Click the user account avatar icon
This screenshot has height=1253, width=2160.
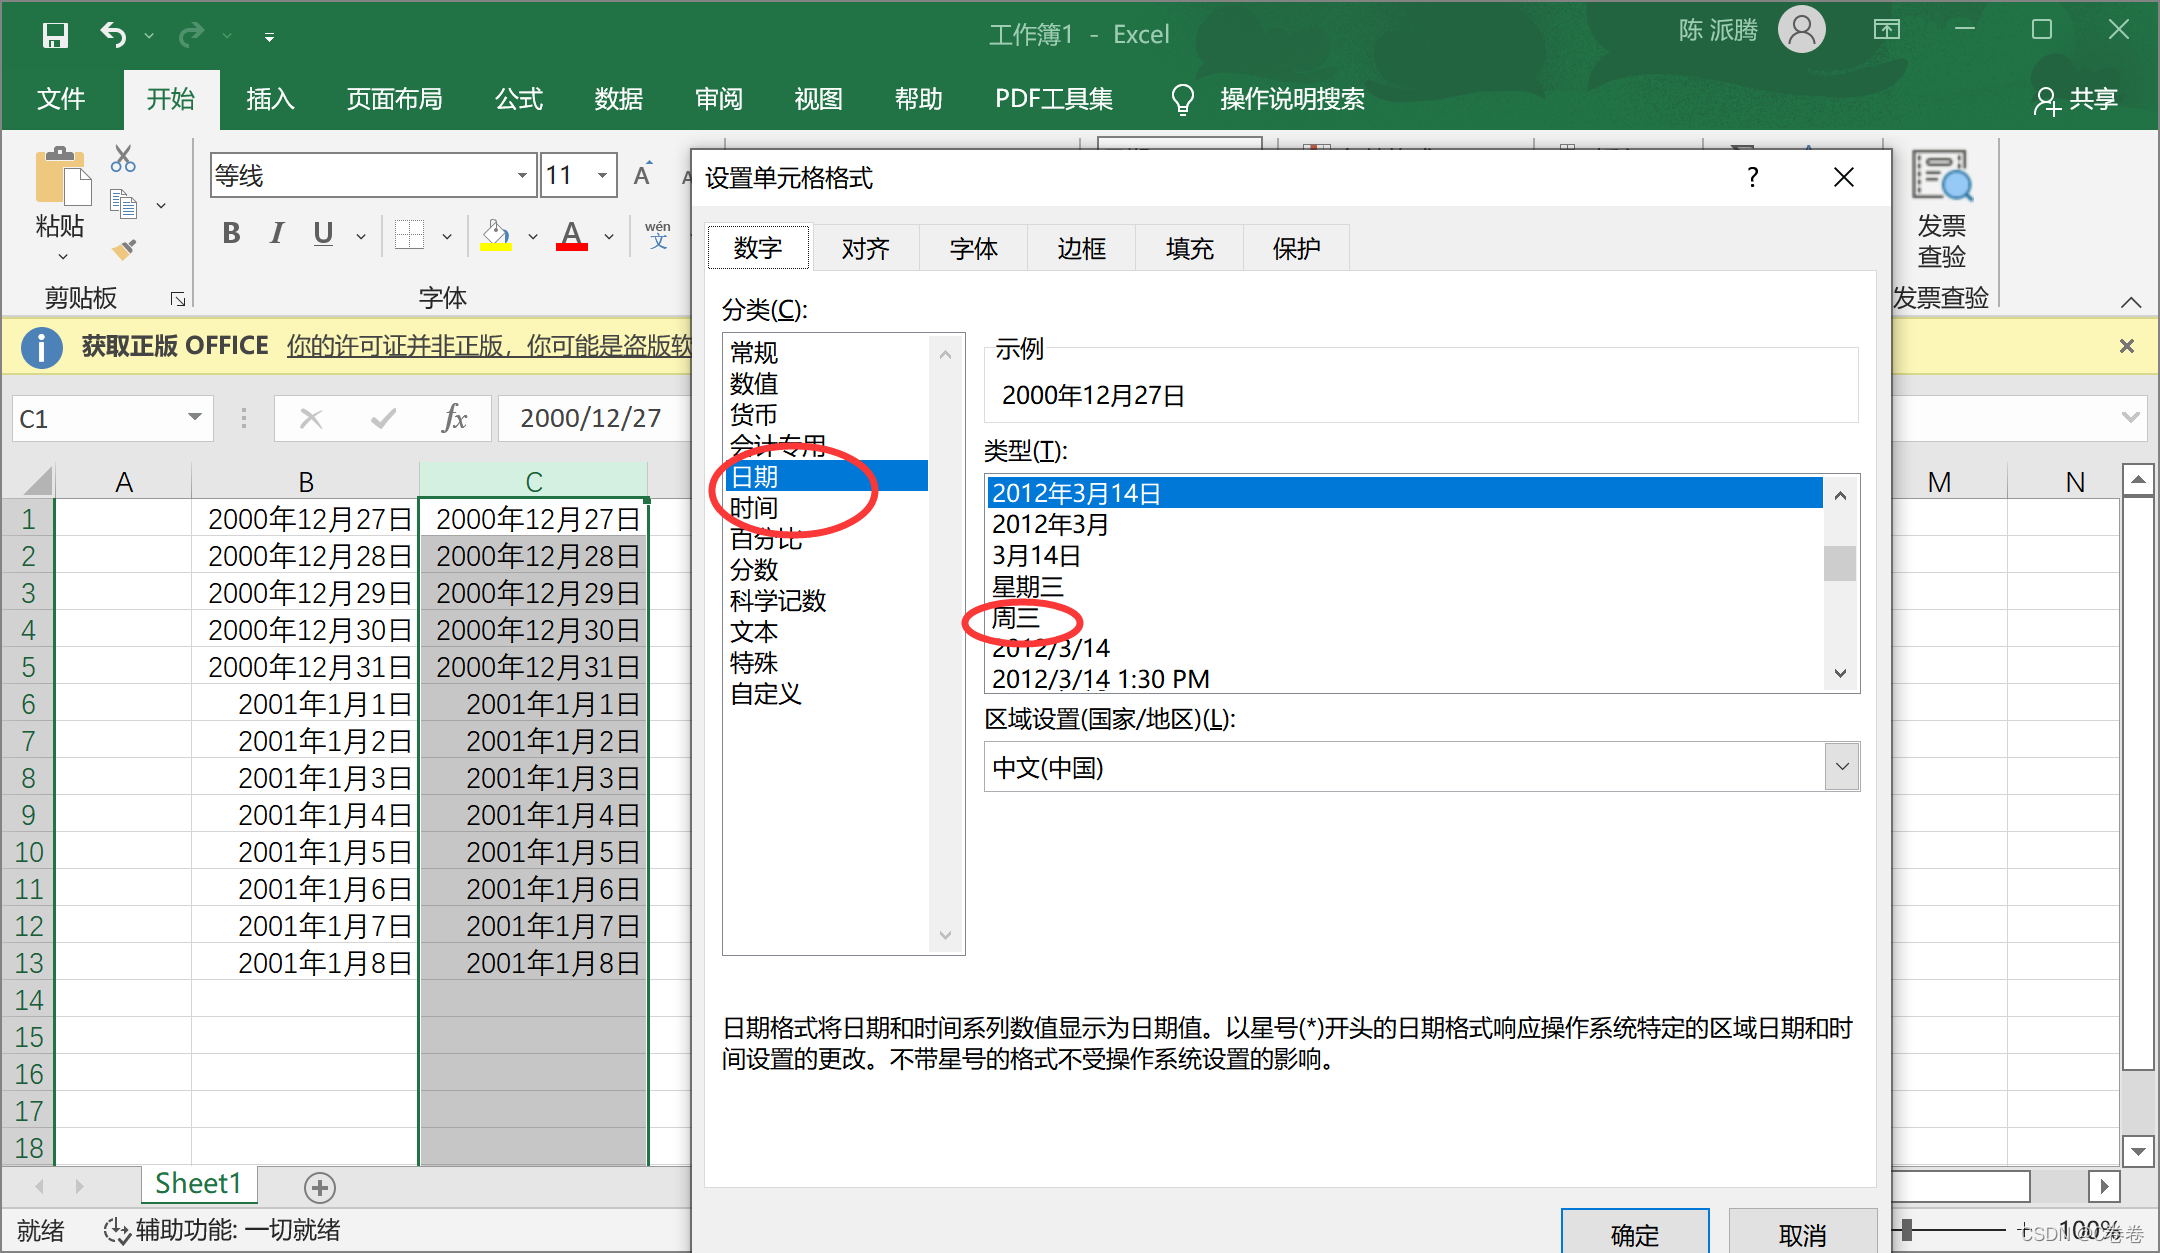pos(1801,30)
